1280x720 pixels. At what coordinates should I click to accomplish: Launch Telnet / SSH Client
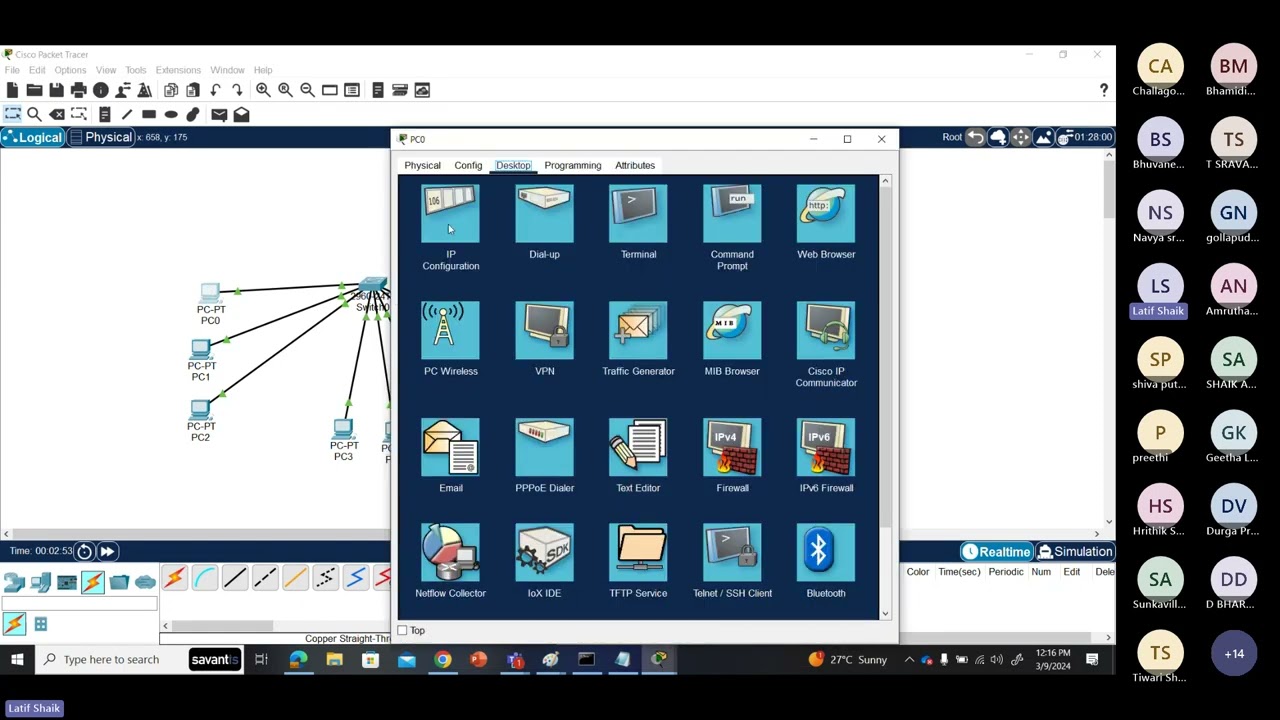(x=732, y=552)
